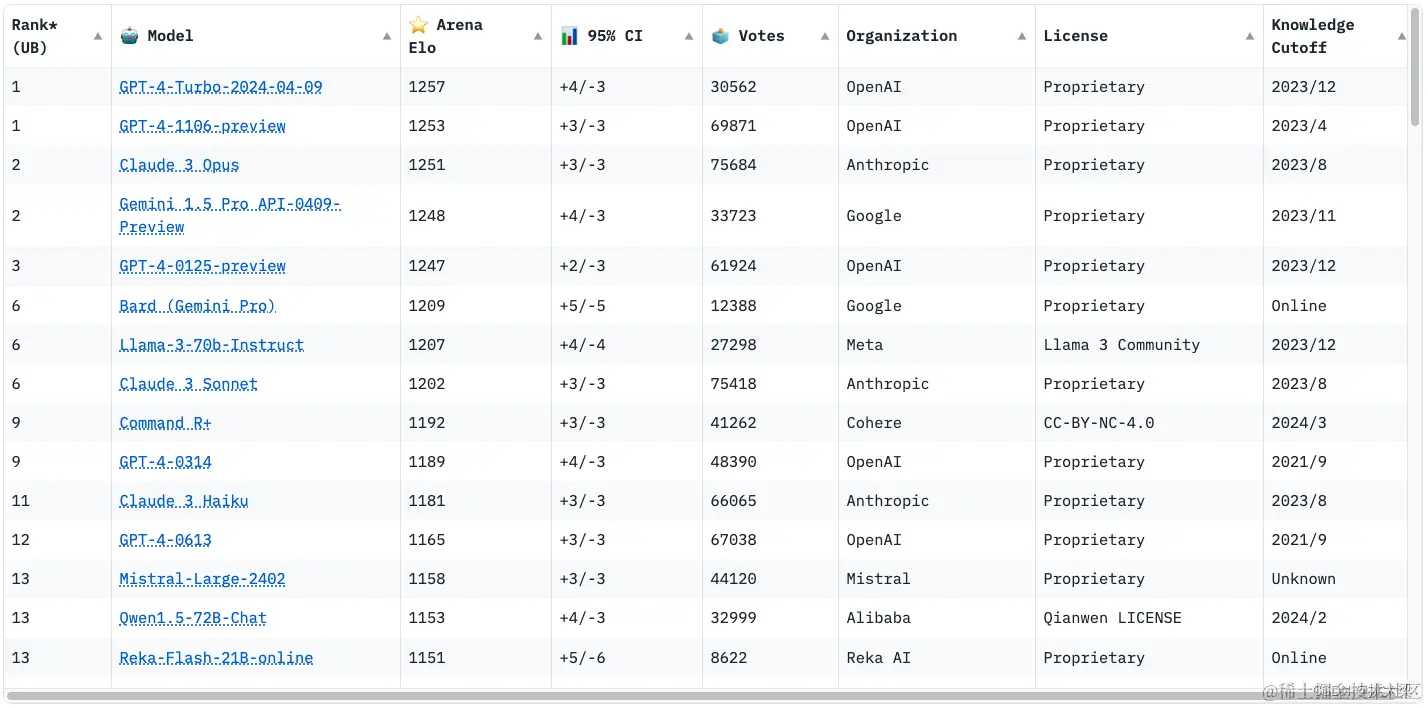Sort table by Organization column arrow
This screenshot has width=1428, height=708.
point(1022,36)
